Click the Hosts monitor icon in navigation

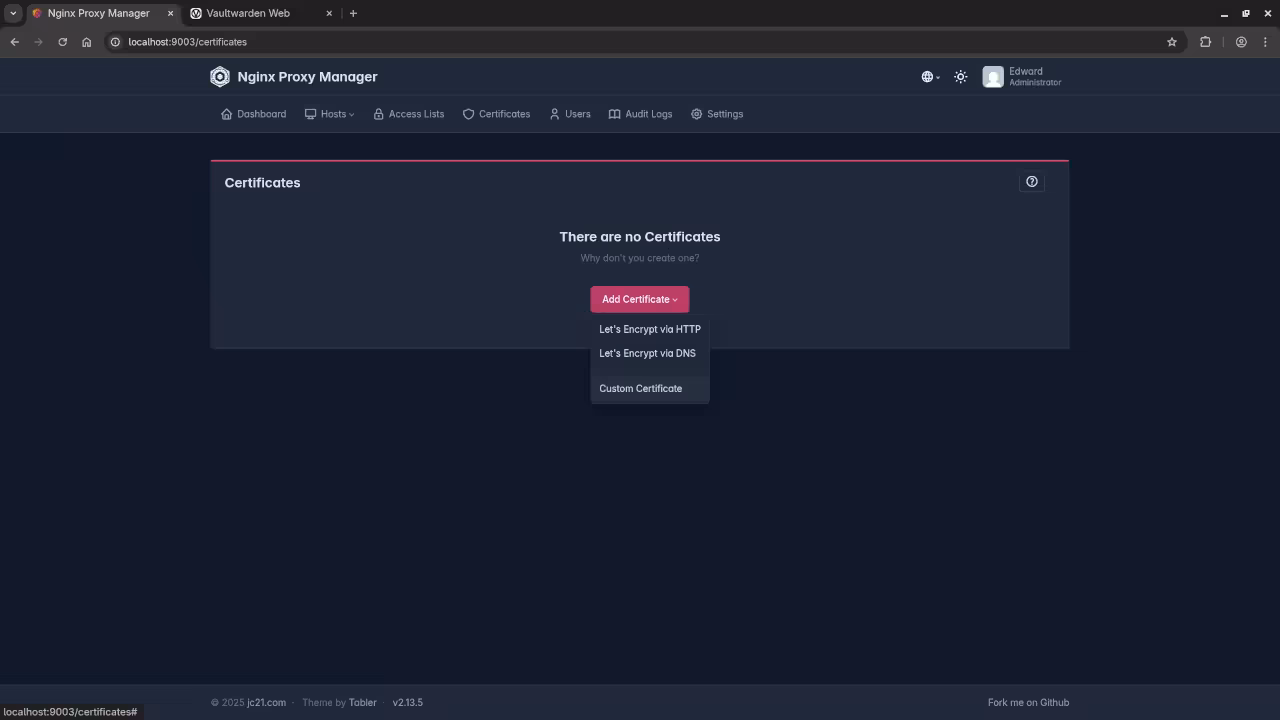311,113
